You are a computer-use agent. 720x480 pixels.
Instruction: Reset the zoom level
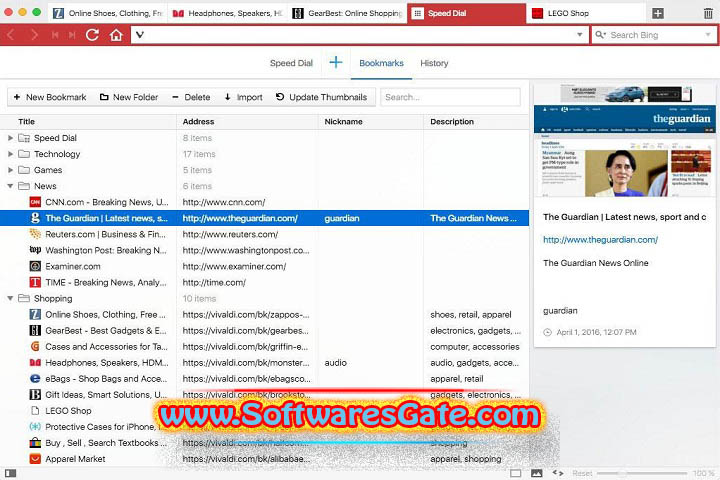582,473
